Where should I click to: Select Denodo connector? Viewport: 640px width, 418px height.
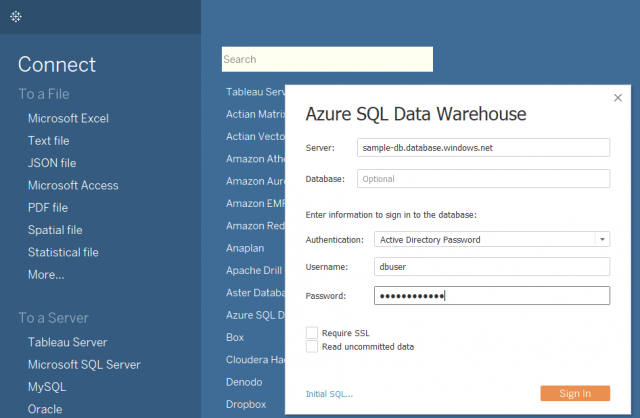pyautogui.click(x=244, y=382)
